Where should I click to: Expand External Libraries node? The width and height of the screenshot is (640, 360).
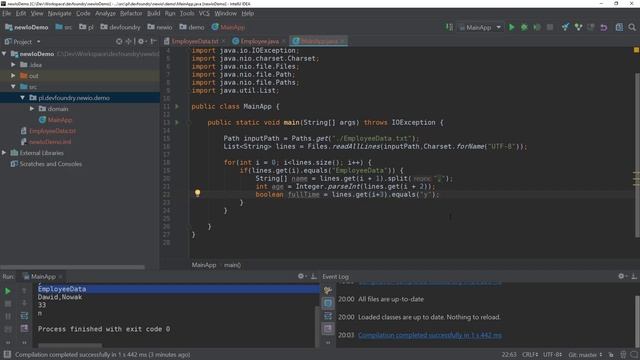coord(4,153)
